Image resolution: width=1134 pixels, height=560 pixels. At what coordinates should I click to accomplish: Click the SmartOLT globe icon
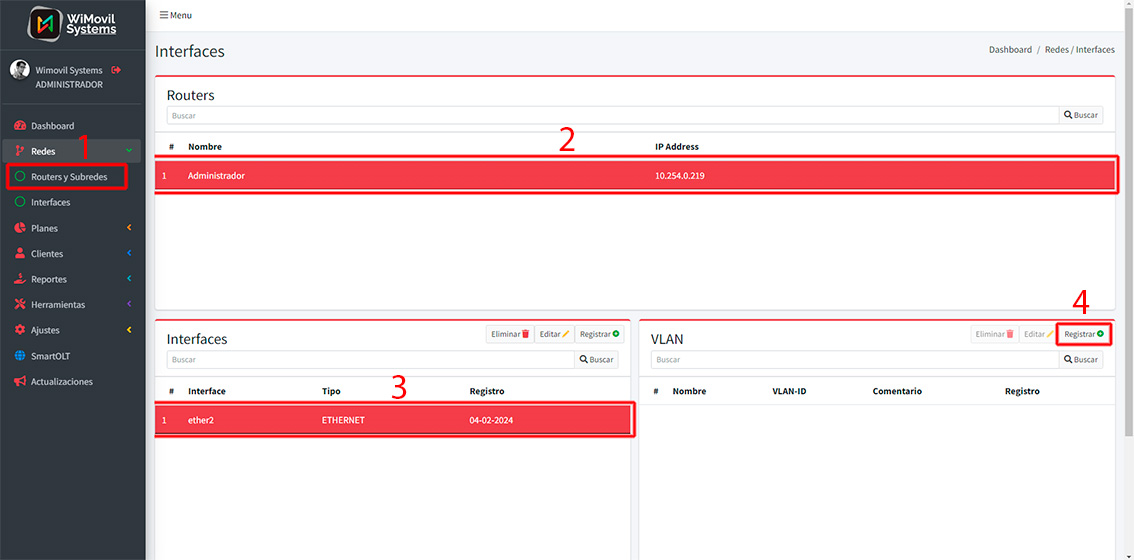tap(20, 356)
